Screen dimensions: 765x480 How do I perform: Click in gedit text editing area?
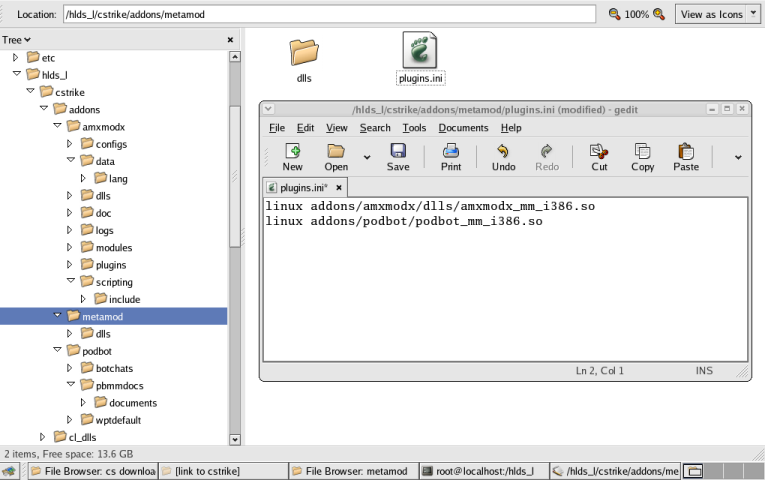coord(505,279)
